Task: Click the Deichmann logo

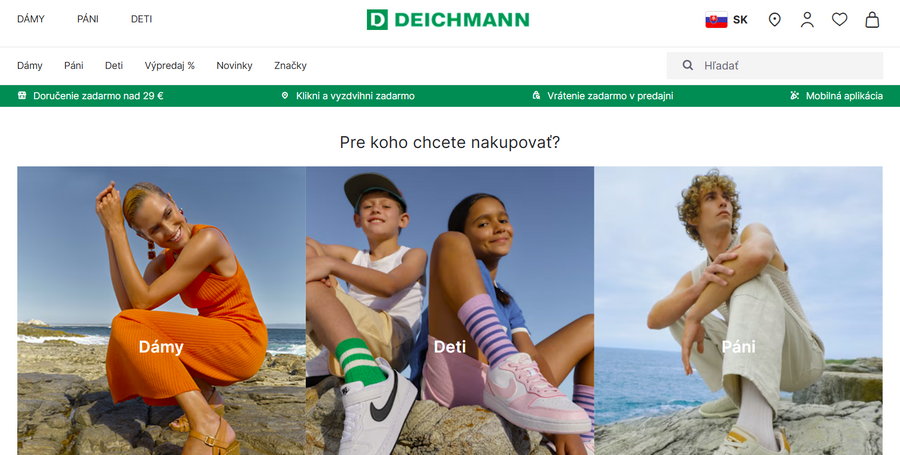Action: point(448,20)
